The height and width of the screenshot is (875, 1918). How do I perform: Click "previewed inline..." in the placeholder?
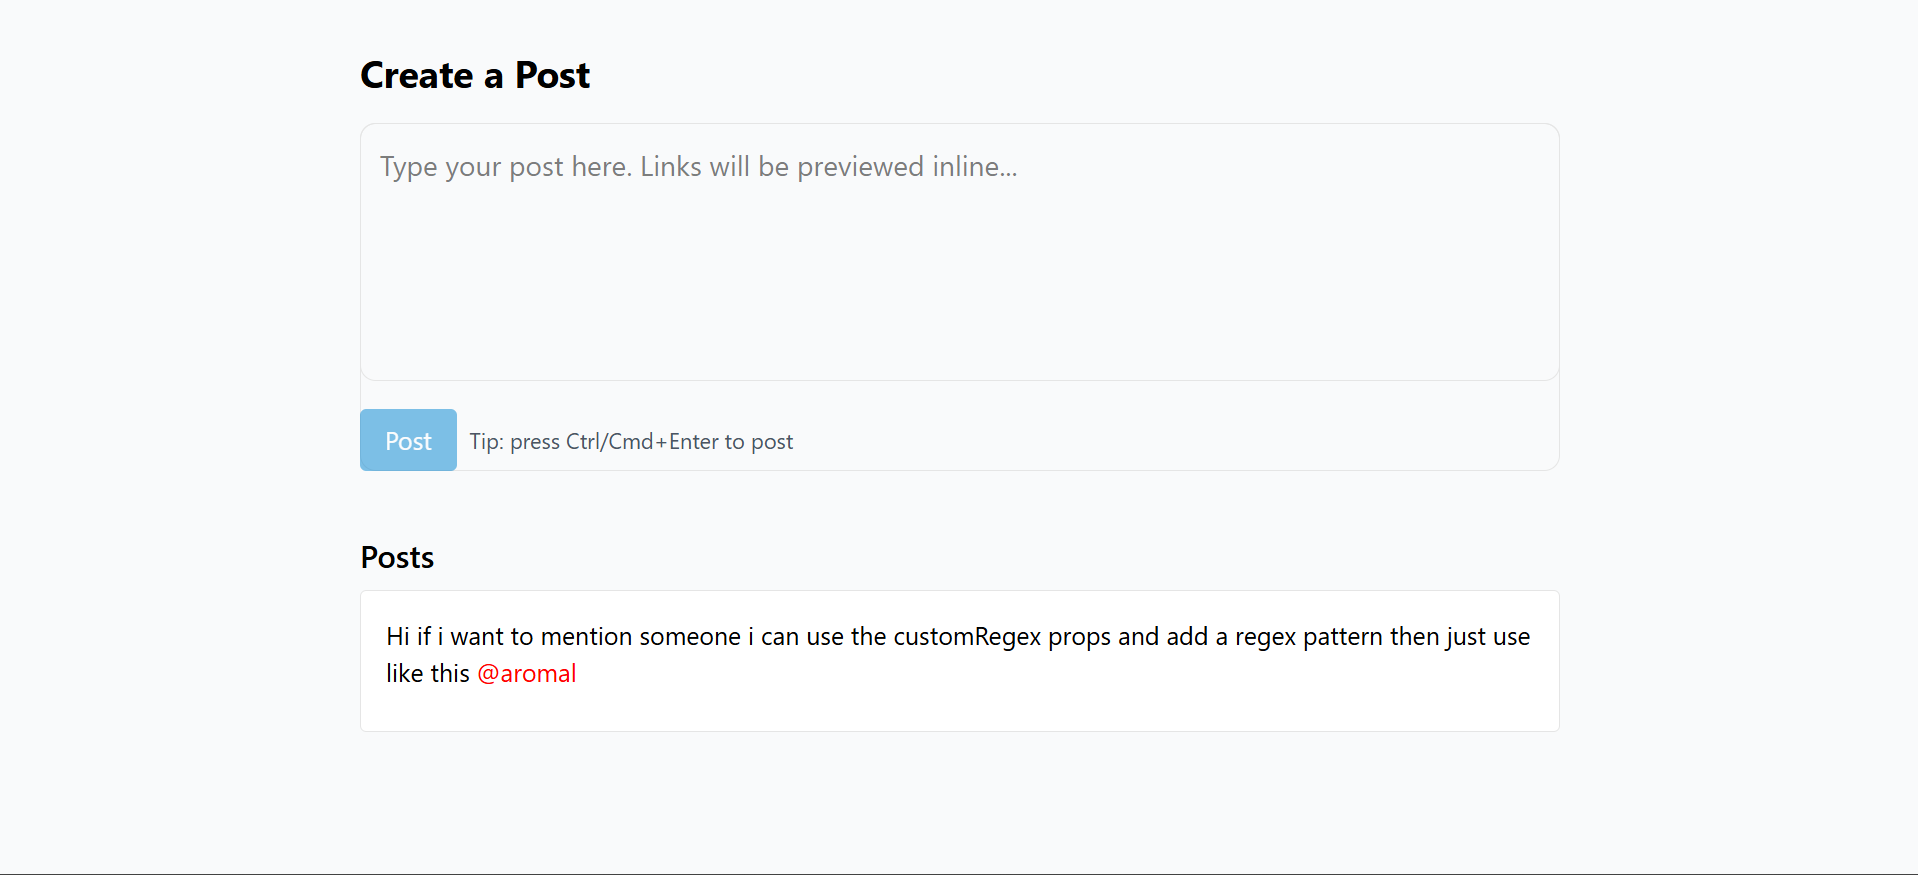pyautogui.click(x=906, y=167)
